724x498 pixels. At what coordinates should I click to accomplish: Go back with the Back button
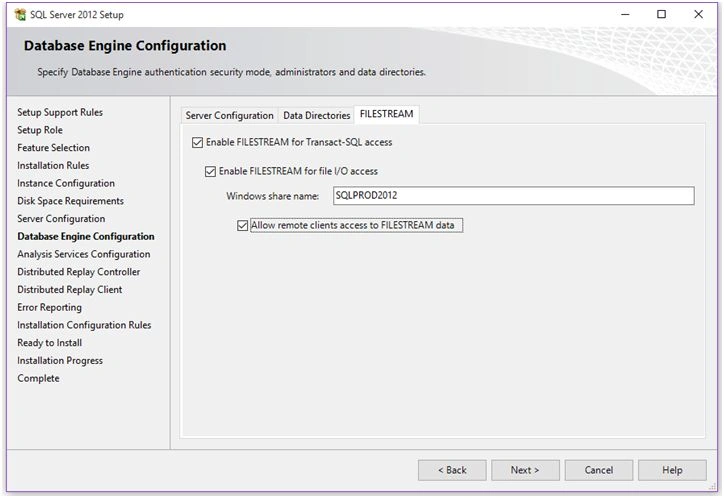[452, 470]
